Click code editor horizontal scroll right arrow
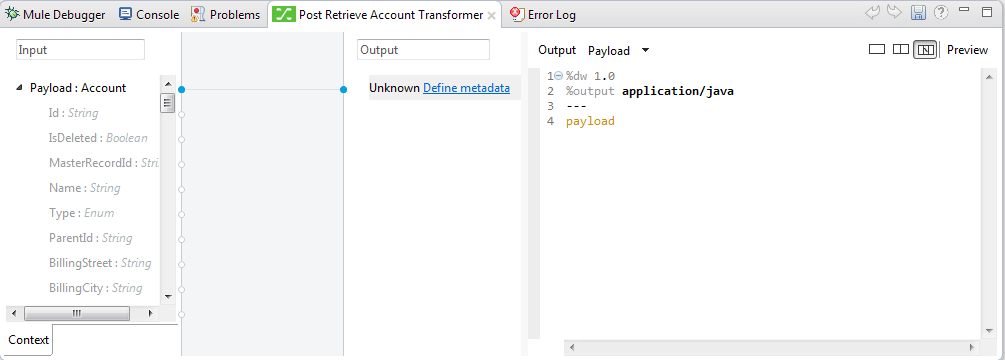This screenshot has width=1005, height=360. coord(972,348)
